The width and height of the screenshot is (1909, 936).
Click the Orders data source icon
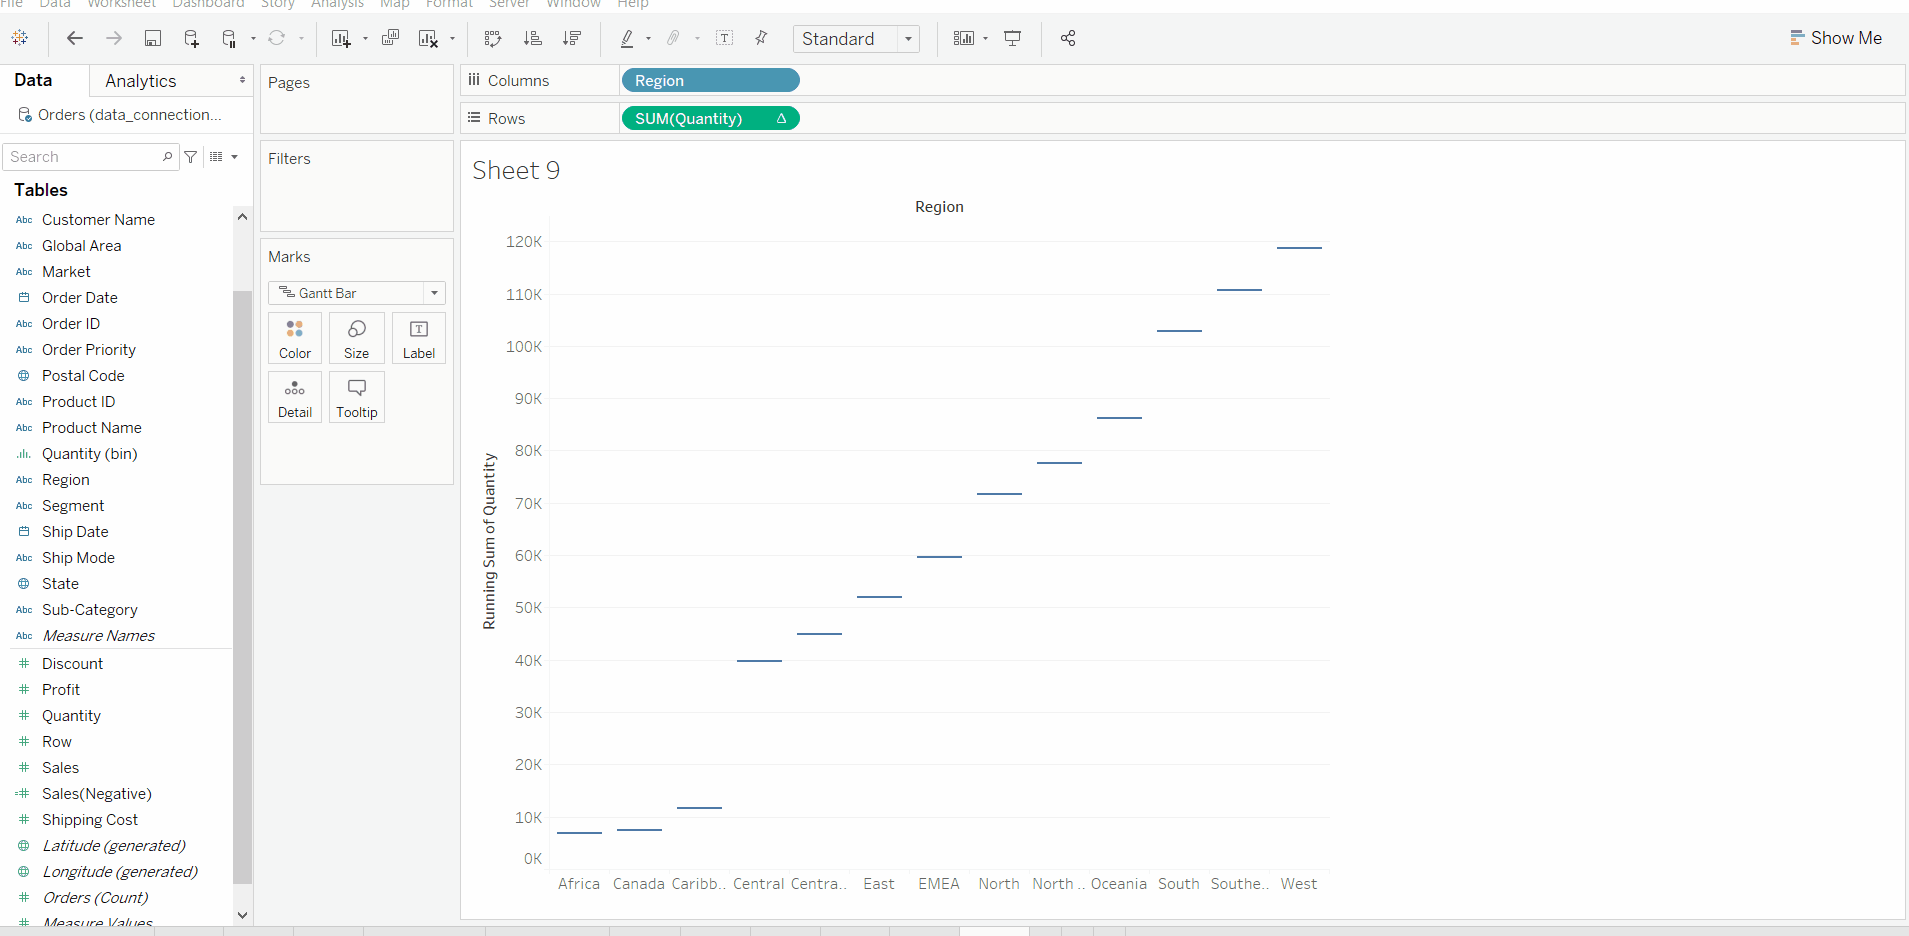point(25,115)
